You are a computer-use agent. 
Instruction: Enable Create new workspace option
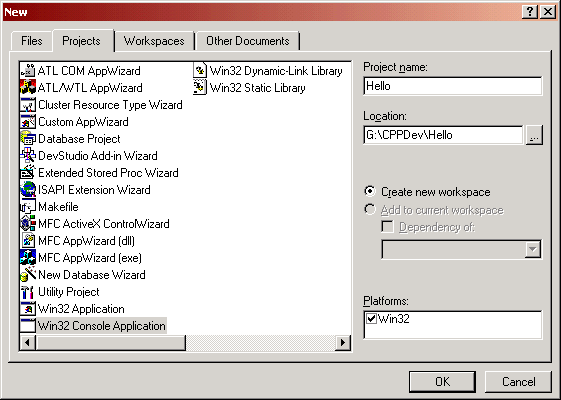tap(370, 191)
